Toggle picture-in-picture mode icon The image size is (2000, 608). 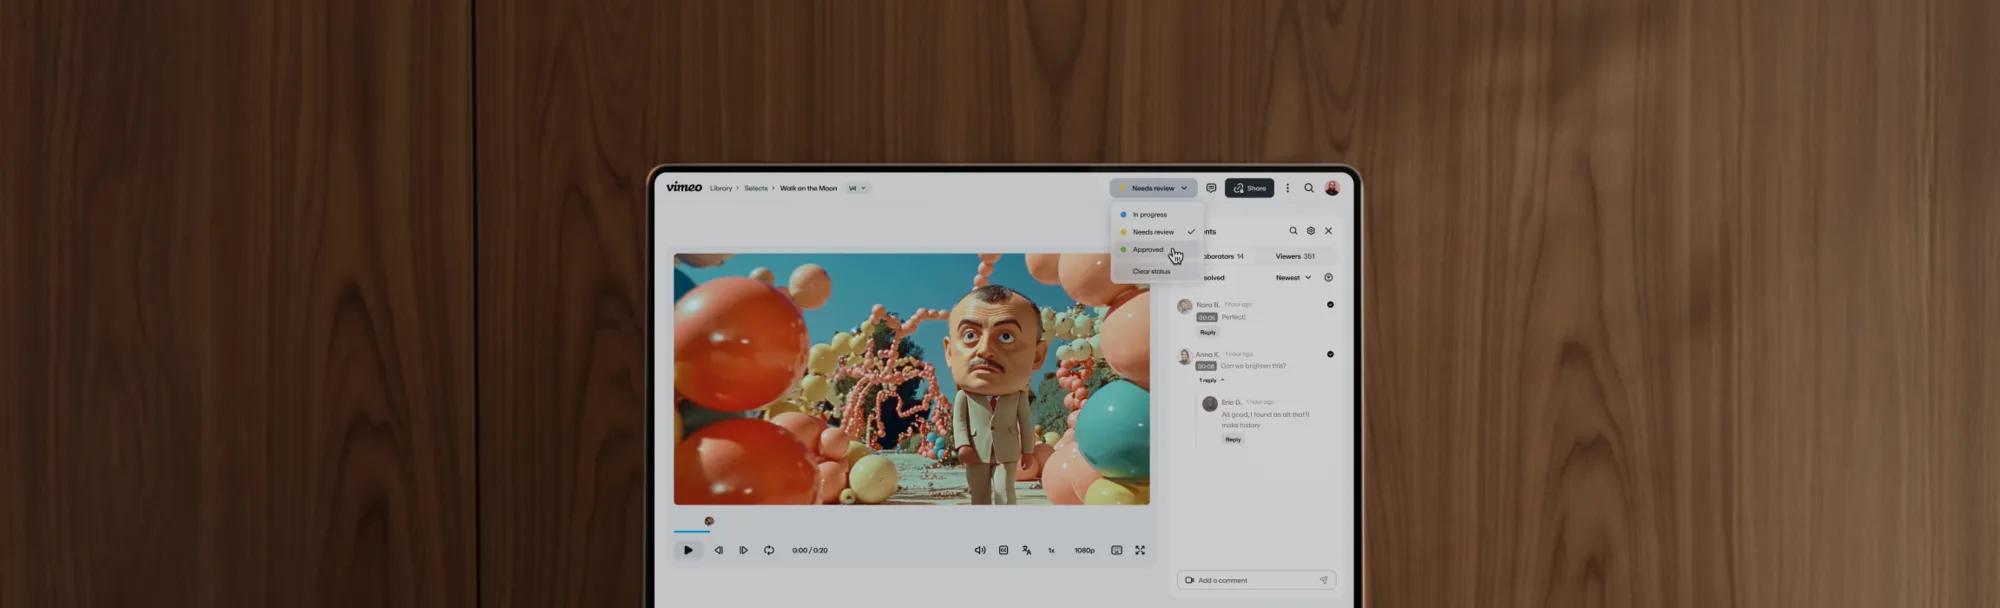(1117, 550)
